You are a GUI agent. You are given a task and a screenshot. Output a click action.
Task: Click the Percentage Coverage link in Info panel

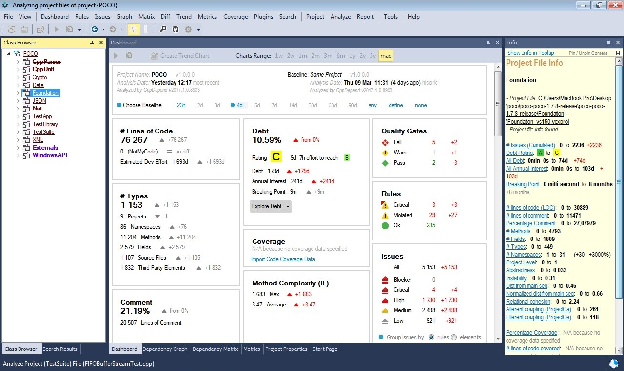(x=532, y=332)
